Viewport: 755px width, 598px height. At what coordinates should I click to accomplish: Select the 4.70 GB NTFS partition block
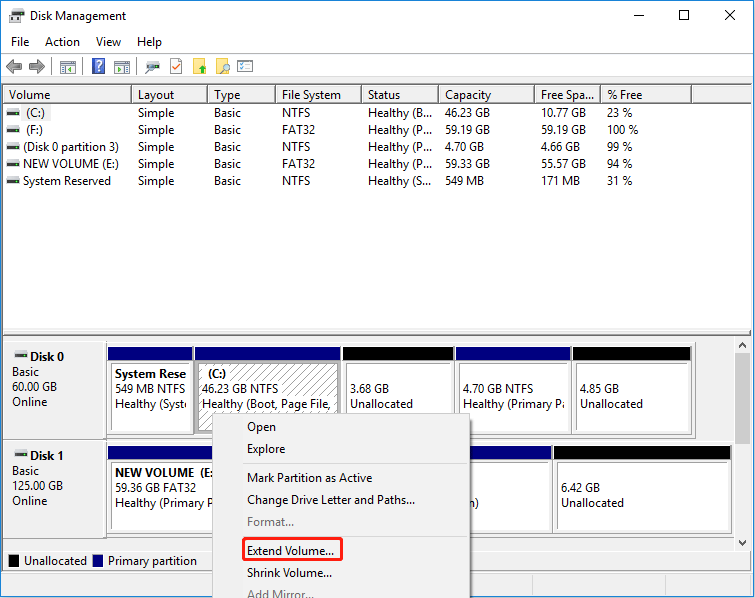[x=513, y=390]
